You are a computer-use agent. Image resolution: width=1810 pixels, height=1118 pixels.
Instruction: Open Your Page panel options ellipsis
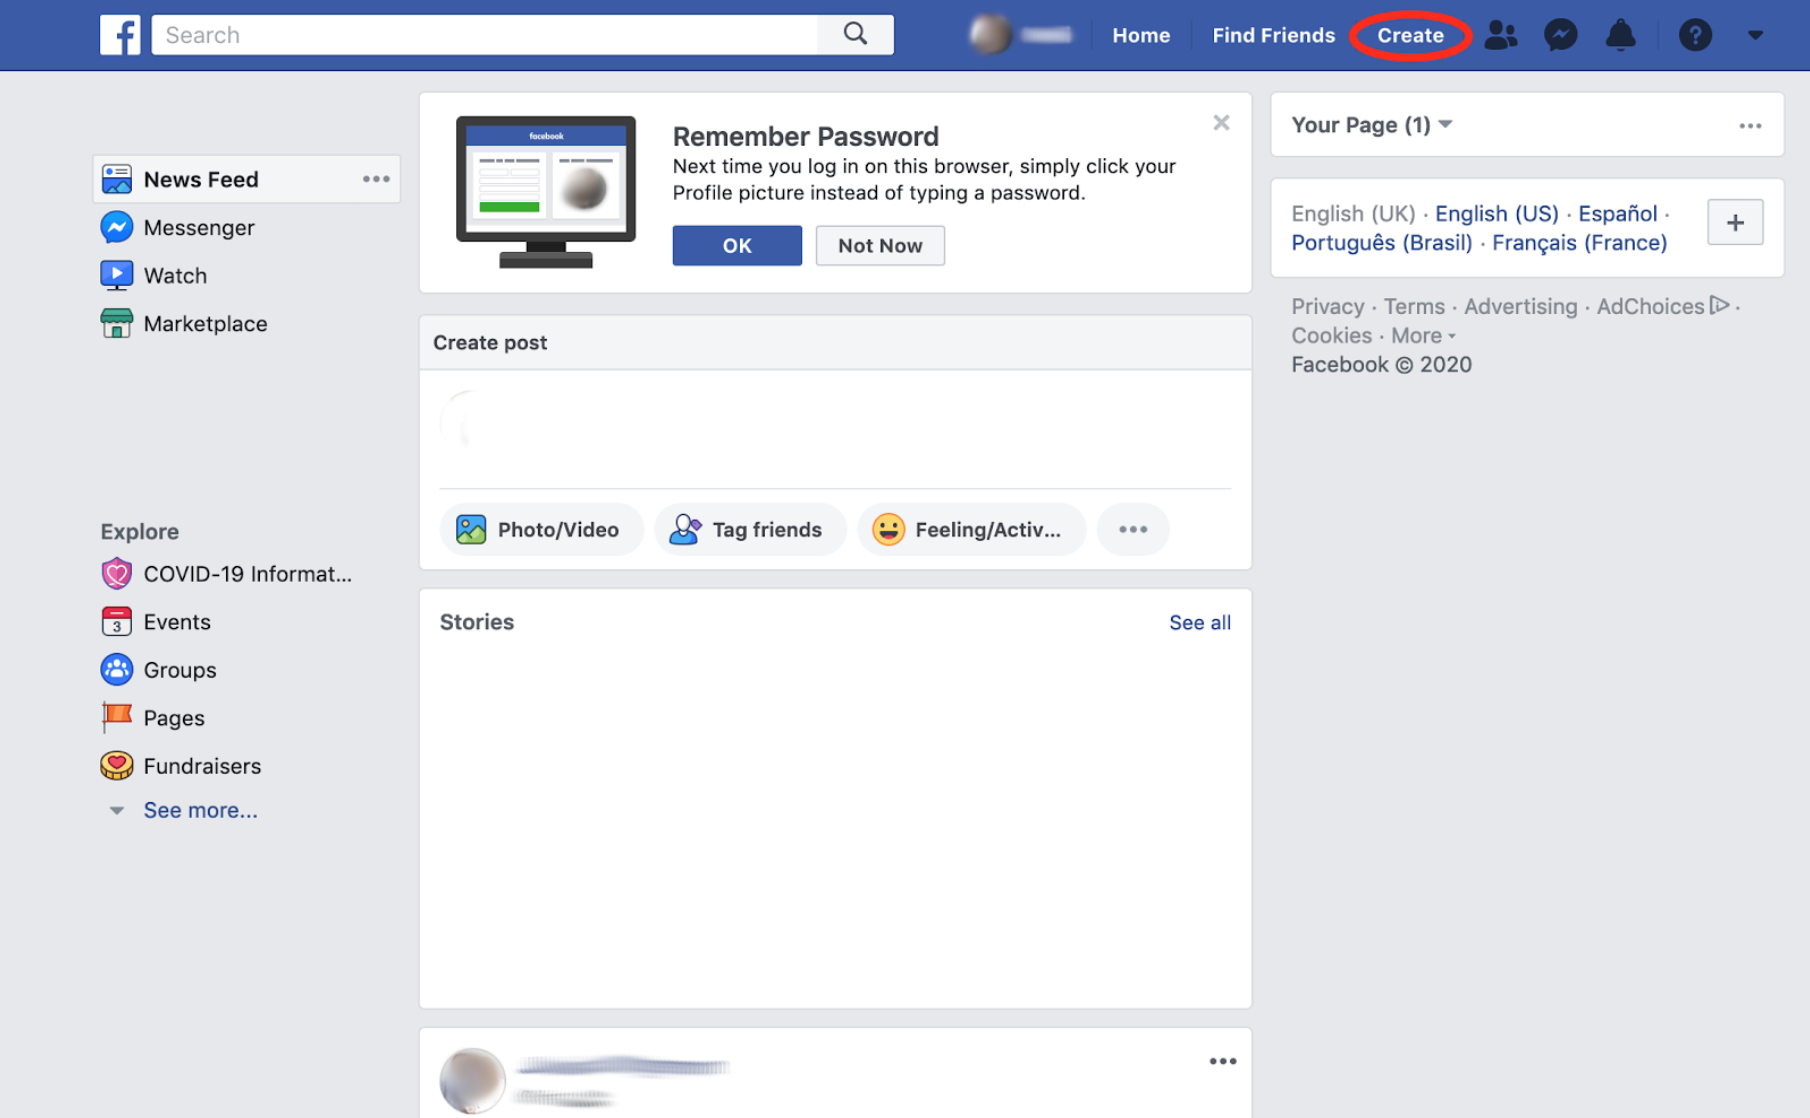click(1750, 125)
